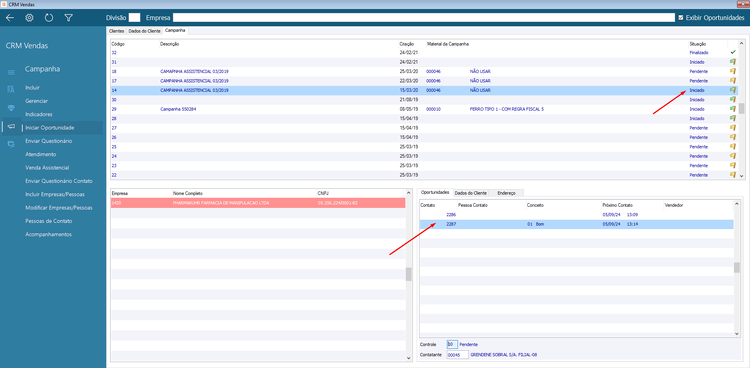Viewport: 750px width, 368px height.
Task: Click the yellow flag on campaign 26
Action: point(733,137)
